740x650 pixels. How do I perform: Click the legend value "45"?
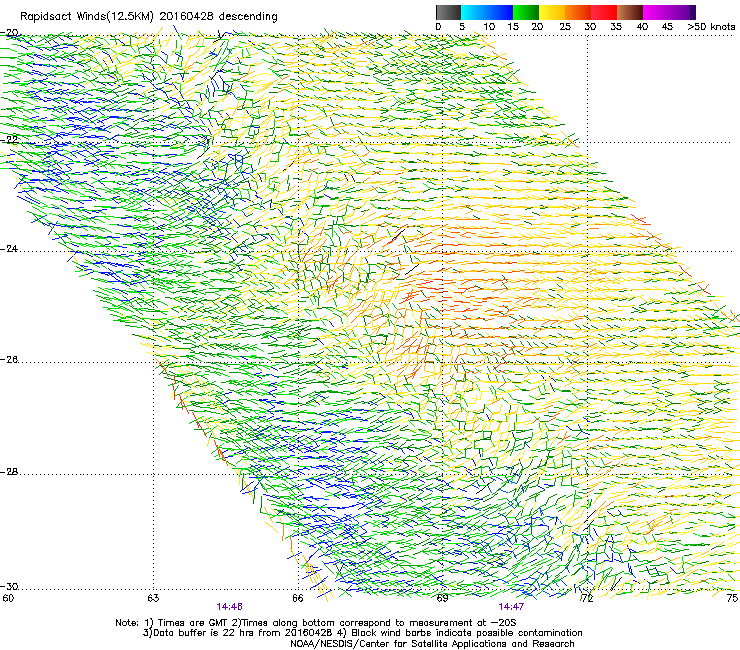click(x=667, y=27)
